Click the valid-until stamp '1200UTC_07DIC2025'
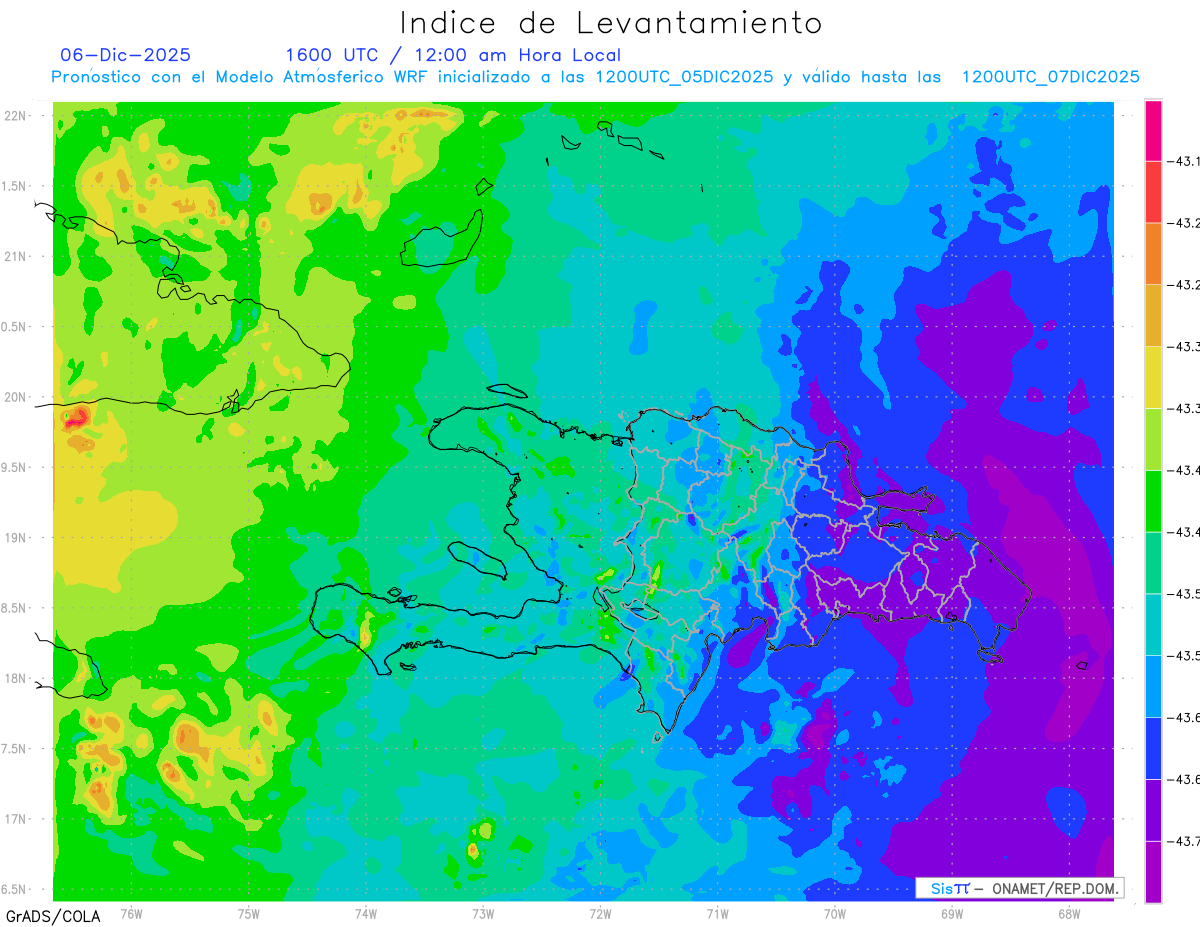 (1051, 77)
